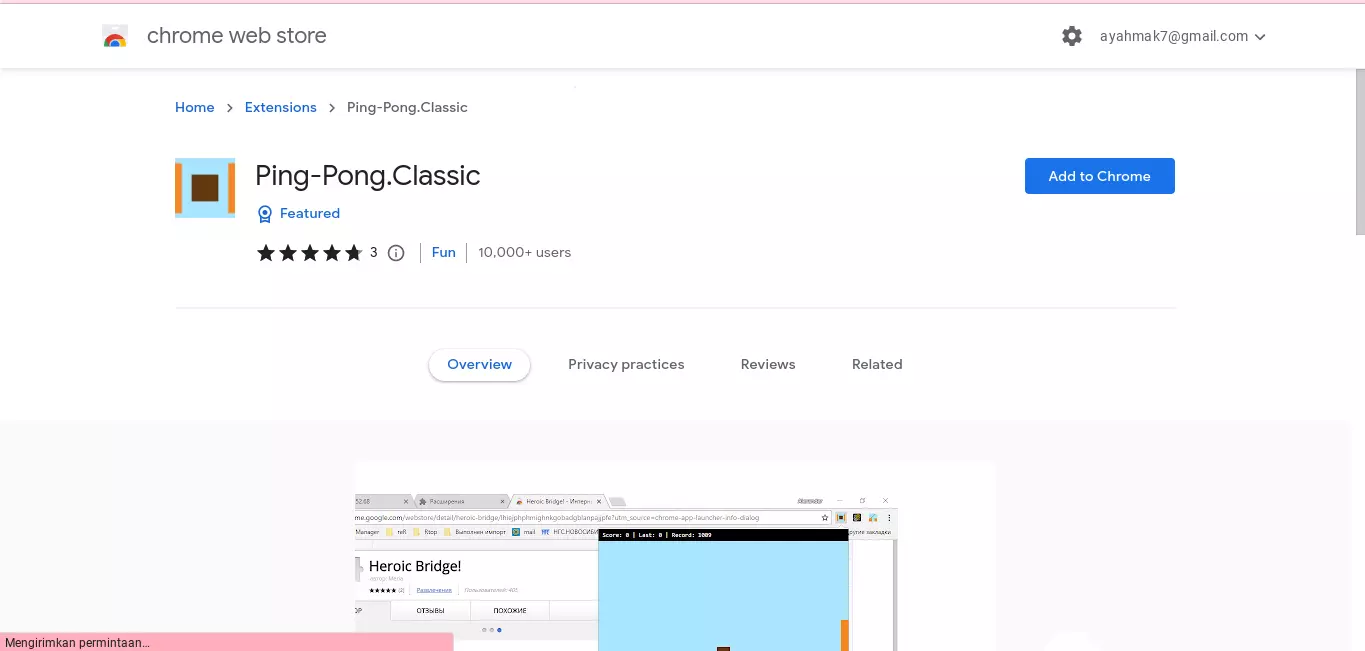Open the settings gear icon

(1072, 36)
